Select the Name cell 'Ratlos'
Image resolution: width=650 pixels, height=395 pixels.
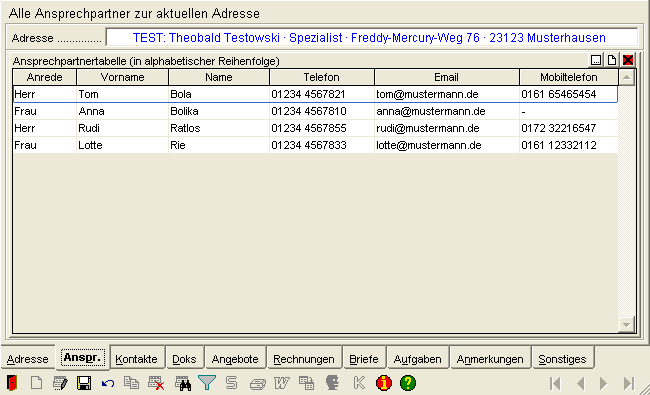click(219, 128)
